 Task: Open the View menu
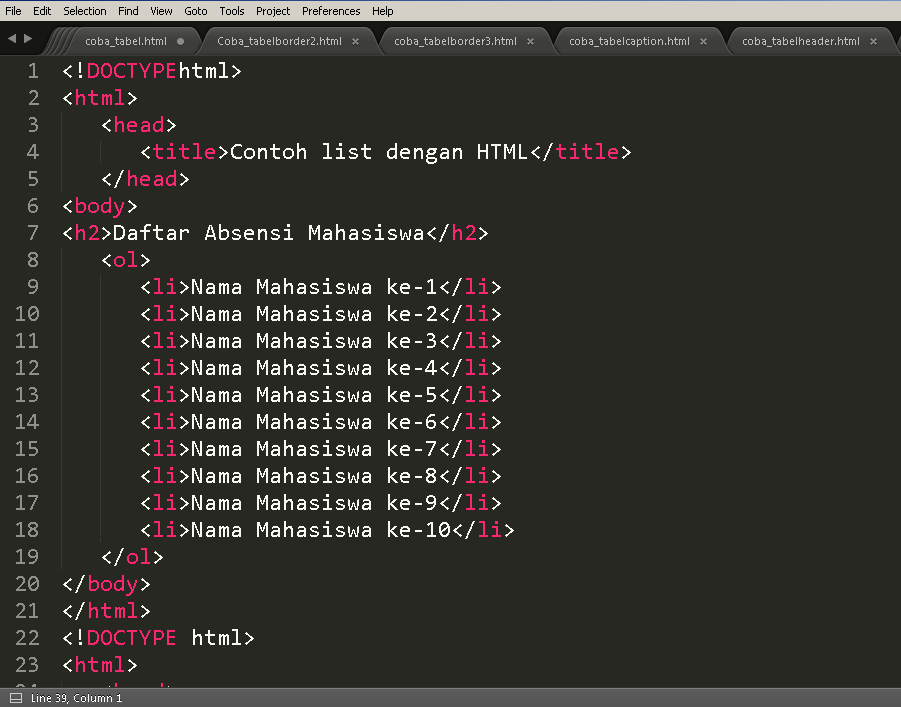[161, 11]
